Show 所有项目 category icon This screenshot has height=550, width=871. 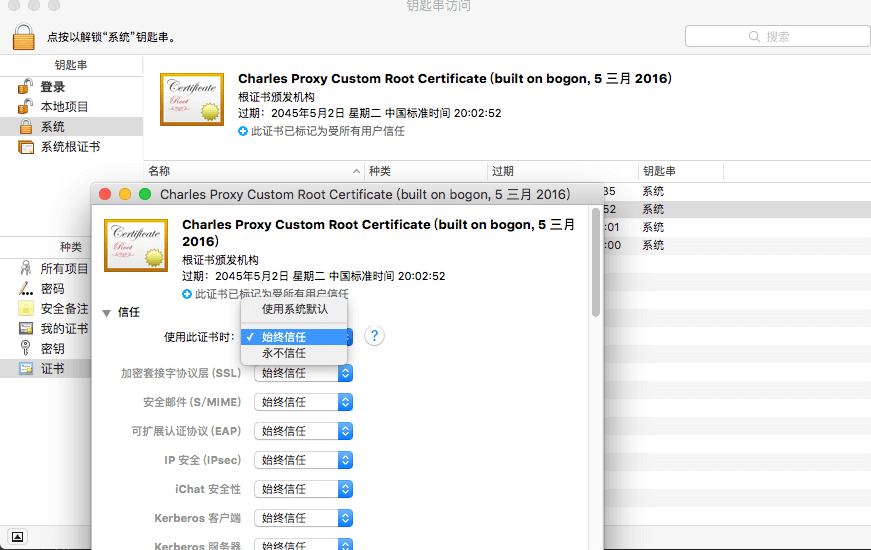point(26,268)
